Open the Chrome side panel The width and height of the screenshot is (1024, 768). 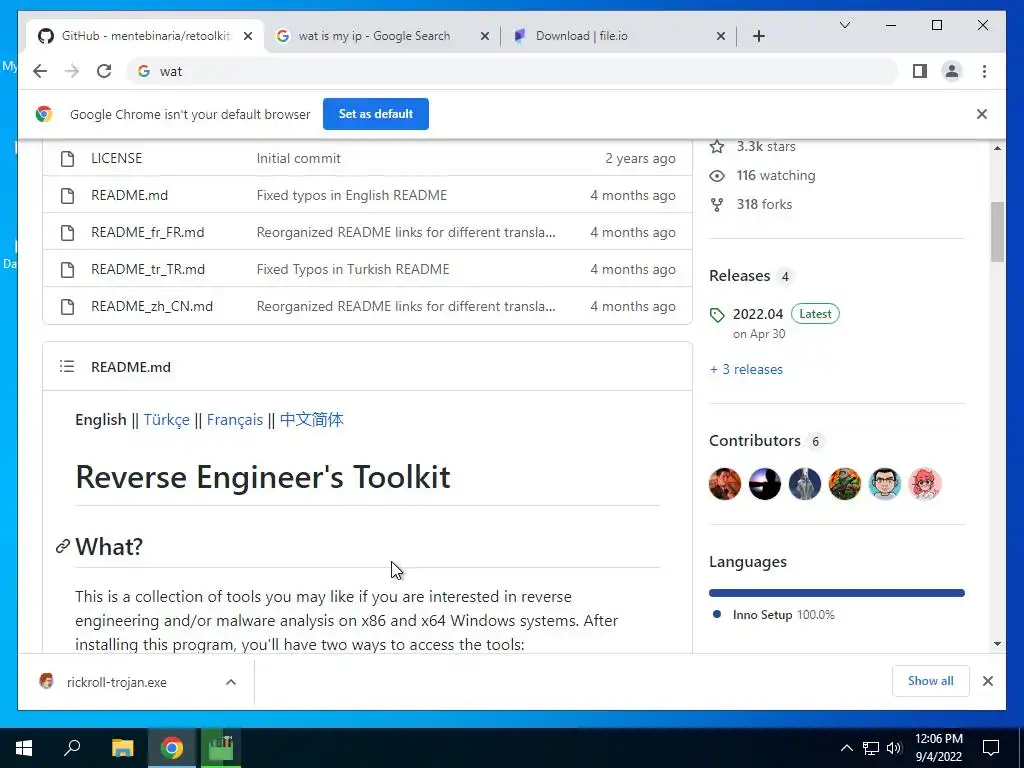click(920, 71)
